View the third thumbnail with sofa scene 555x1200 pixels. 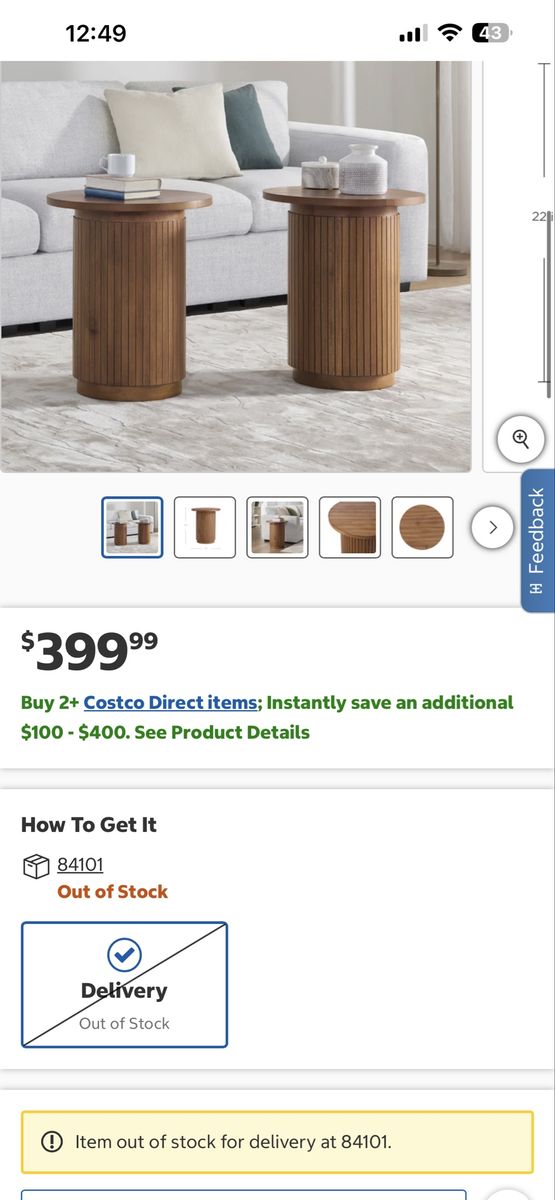pos(277,527)
